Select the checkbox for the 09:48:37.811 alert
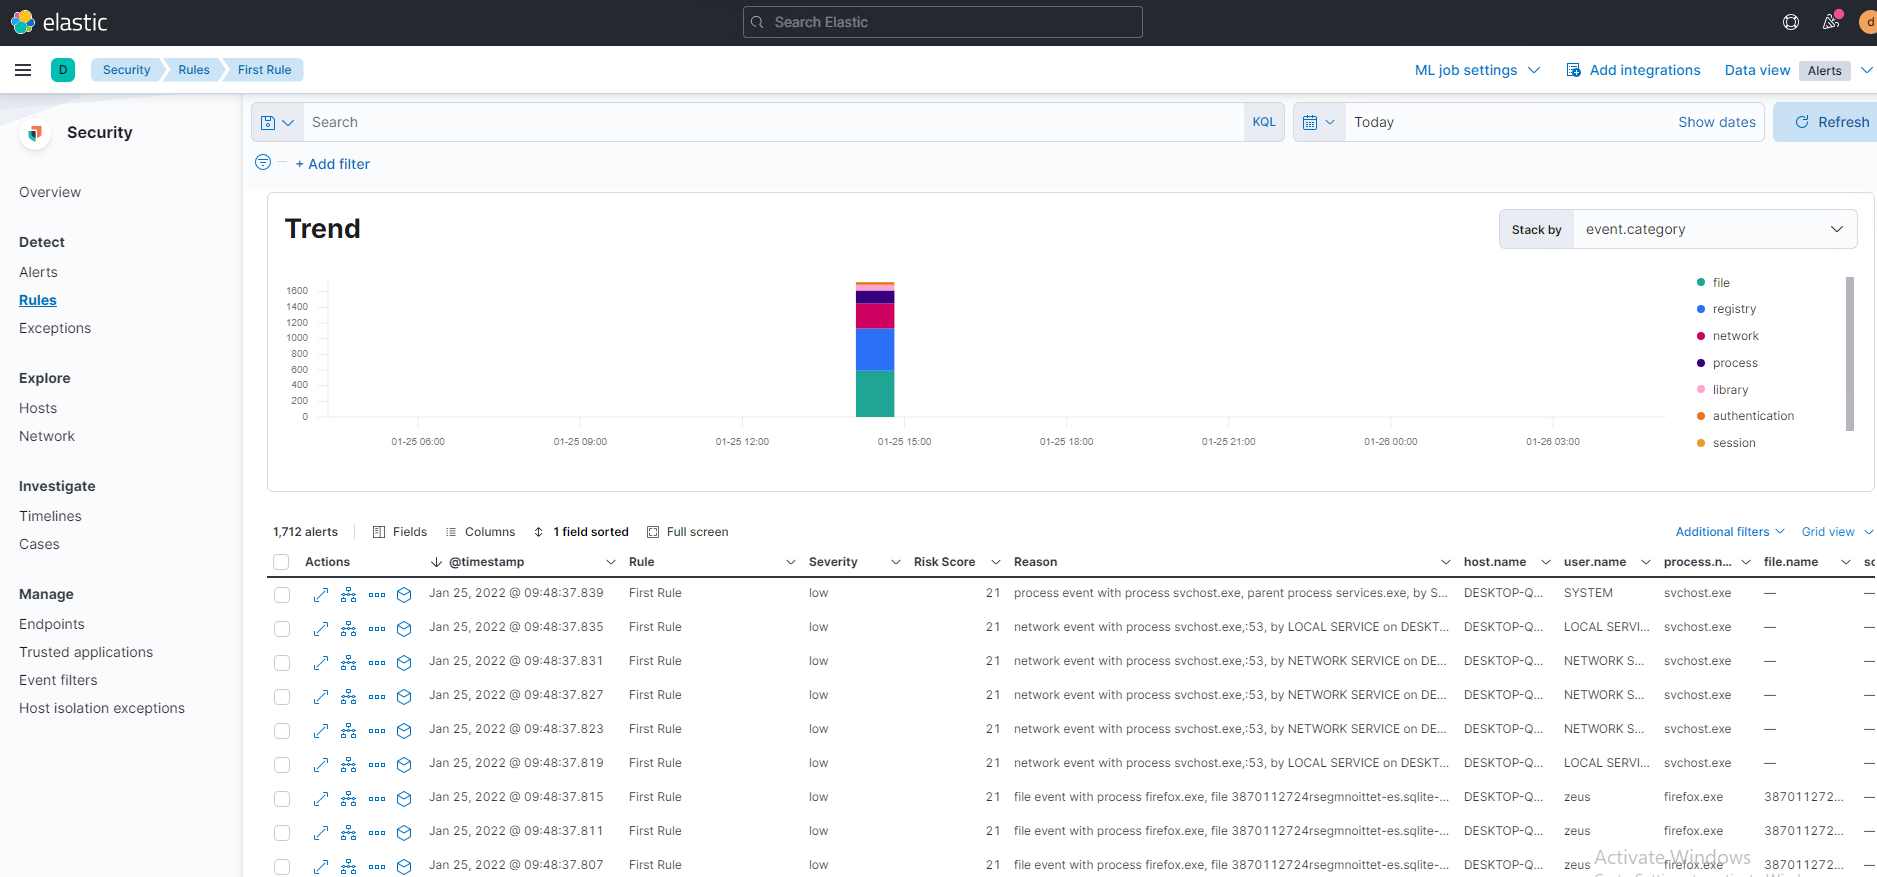The image size is (1877, 877). pos(282,833)
